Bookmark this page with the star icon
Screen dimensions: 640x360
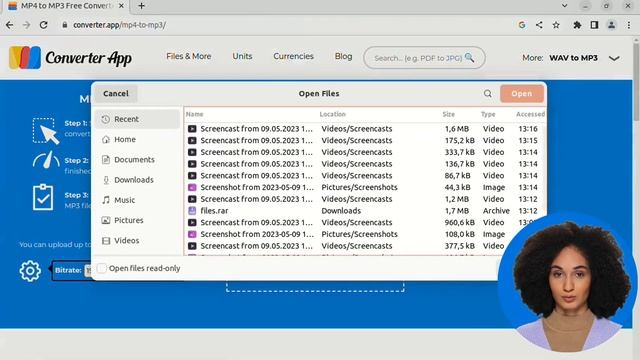click(556, 25)
